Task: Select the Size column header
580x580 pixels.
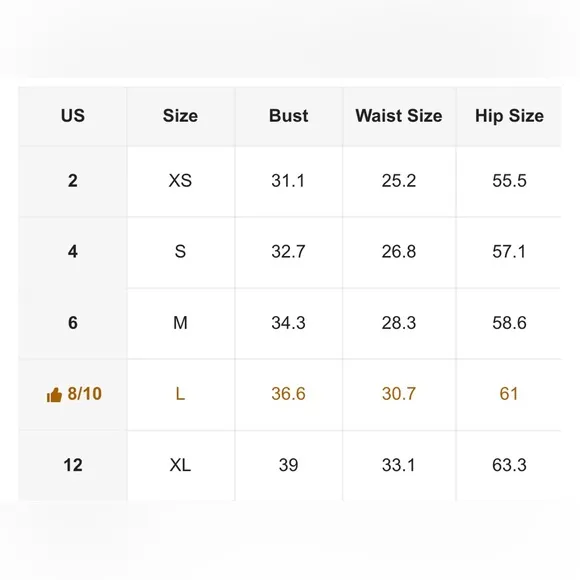Action: tap(180, 116)
